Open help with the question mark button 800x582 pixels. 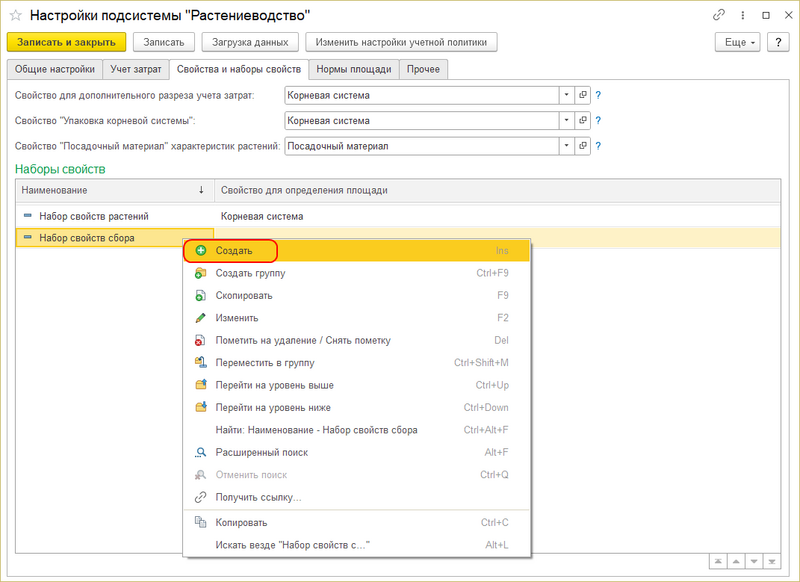778,42
